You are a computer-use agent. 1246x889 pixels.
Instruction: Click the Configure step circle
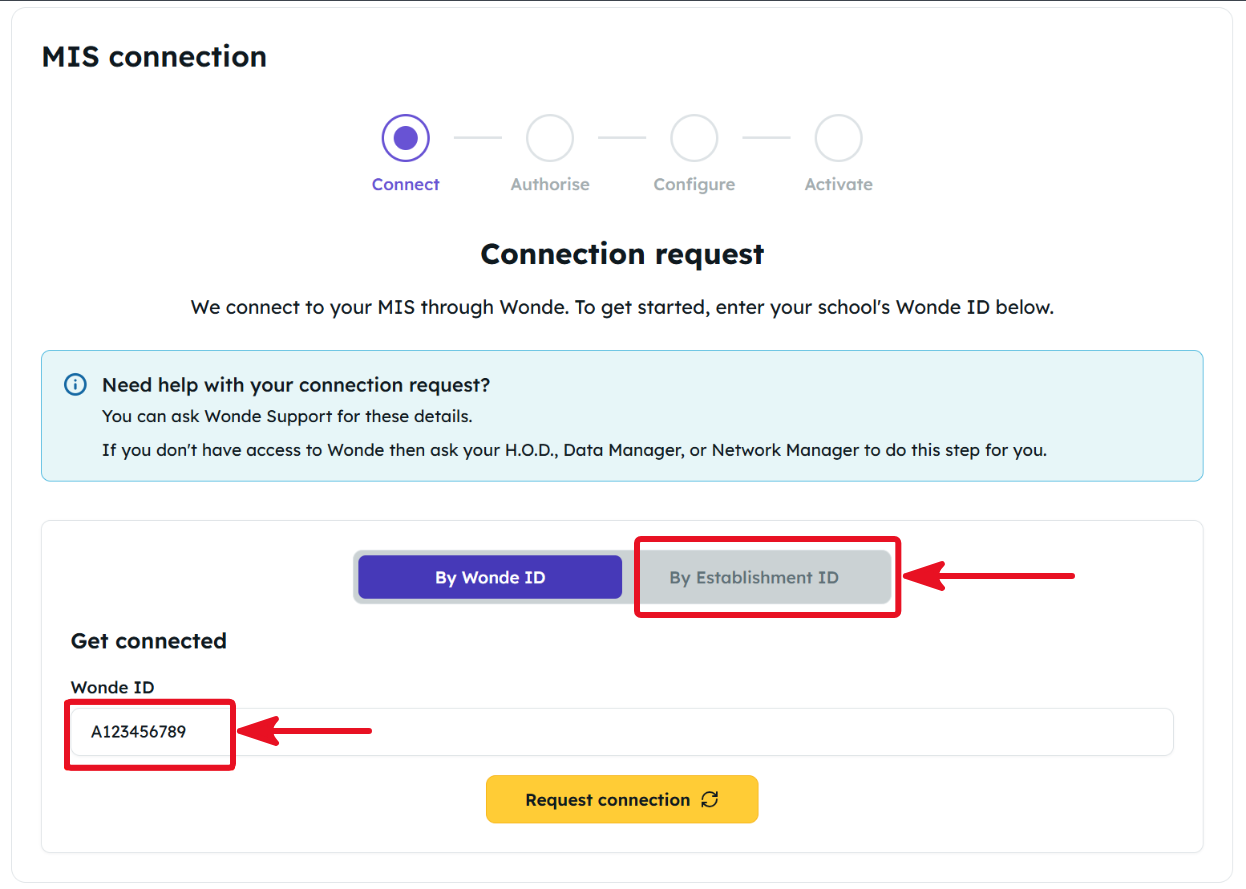pos(694,138)
